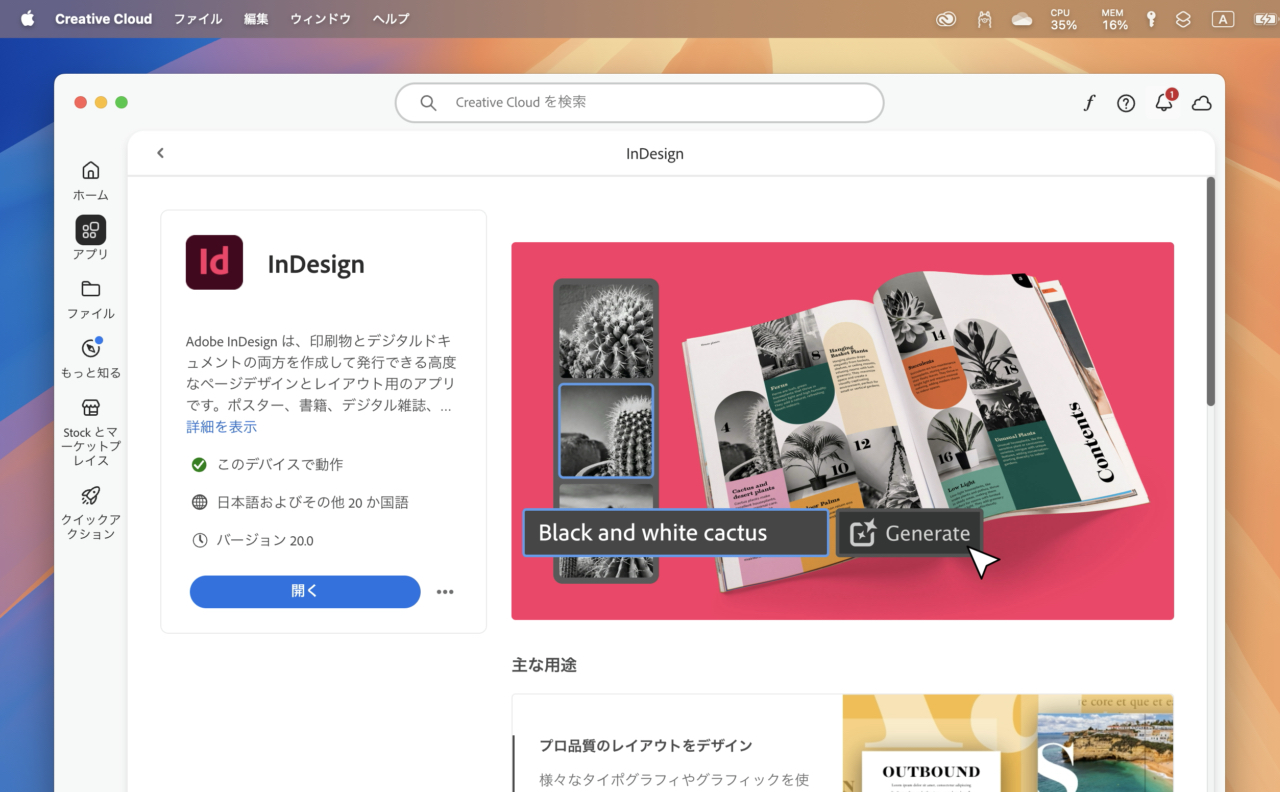The image size is (1280, 792).
Task: Click the InDesign promo banner image
Action: click(842, 431)
